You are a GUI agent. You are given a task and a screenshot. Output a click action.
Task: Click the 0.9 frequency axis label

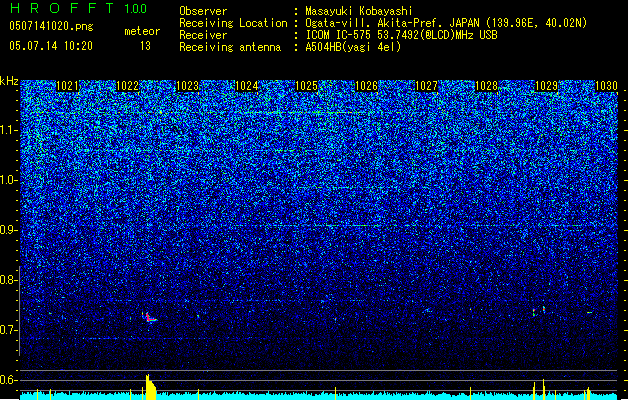tap(9, 230)
